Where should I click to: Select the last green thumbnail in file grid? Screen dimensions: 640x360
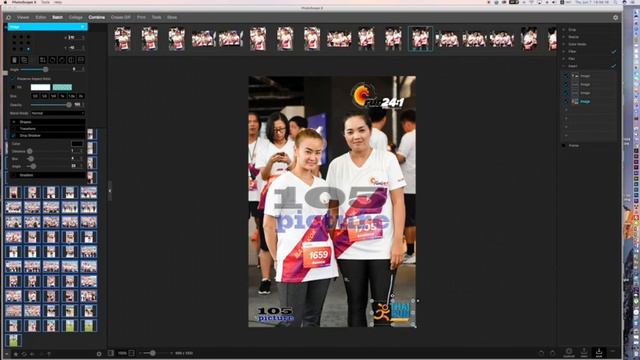tap(13, 340)
